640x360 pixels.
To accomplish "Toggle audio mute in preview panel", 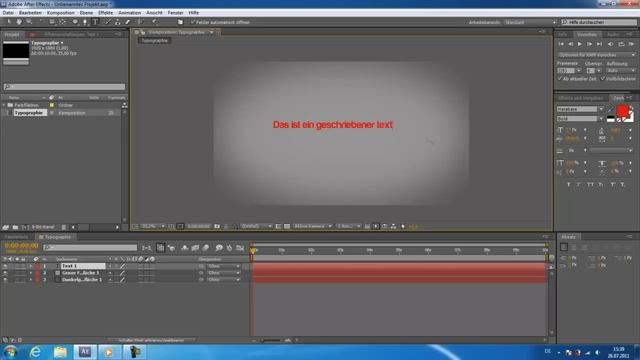I will (611, 44).
